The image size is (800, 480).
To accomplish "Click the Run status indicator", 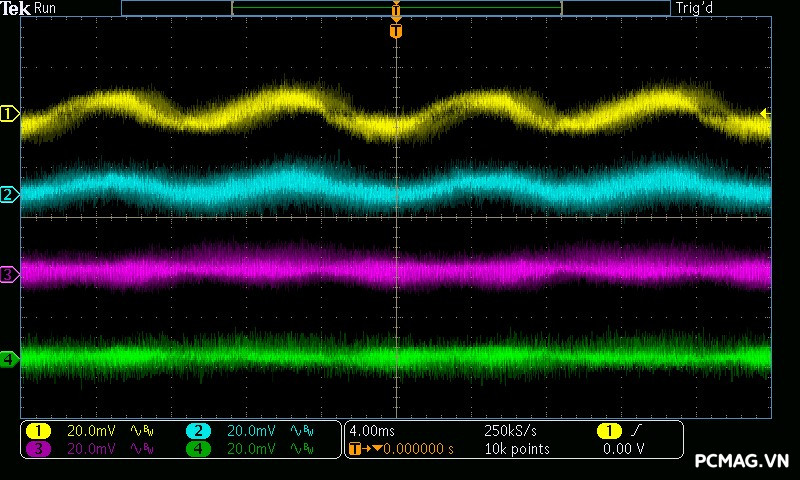I will point(45,8).
